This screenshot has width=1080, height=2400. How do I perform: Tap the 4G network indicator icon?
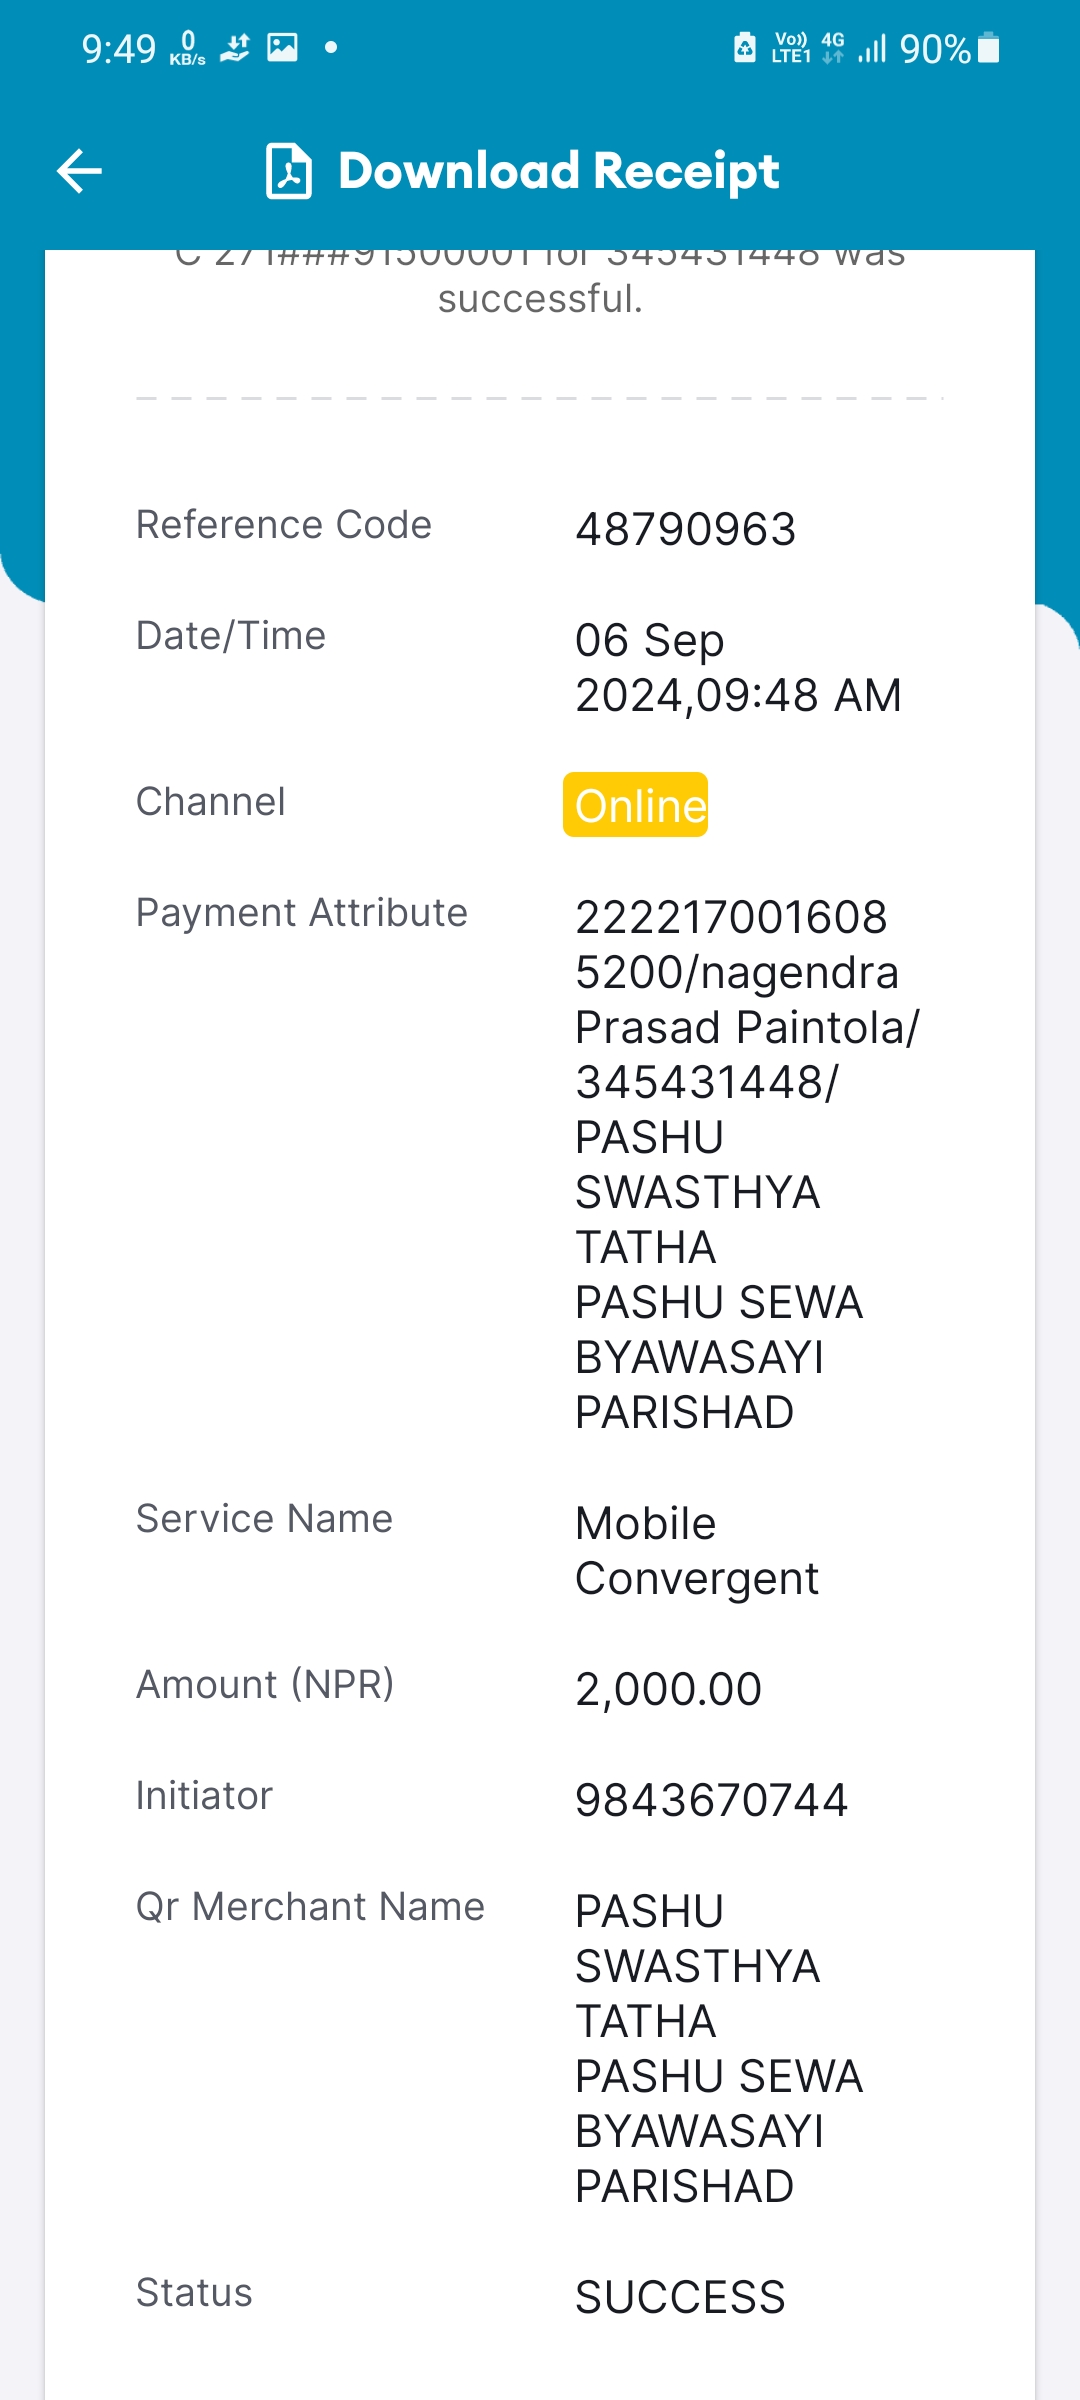point(833,48)
